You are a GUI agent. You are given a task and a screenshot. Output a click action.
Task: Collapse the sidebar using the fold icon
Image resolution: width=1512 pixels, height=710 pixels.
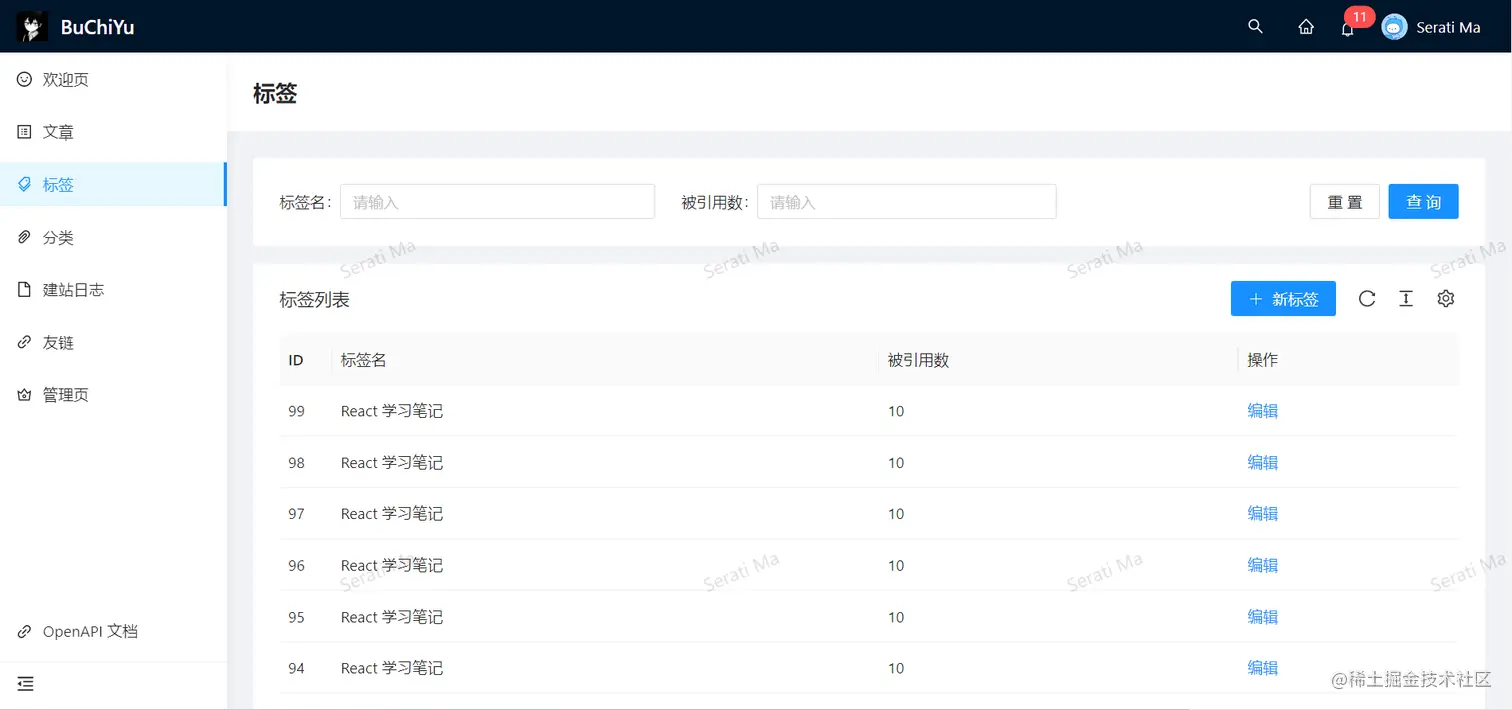coord(26,684)
